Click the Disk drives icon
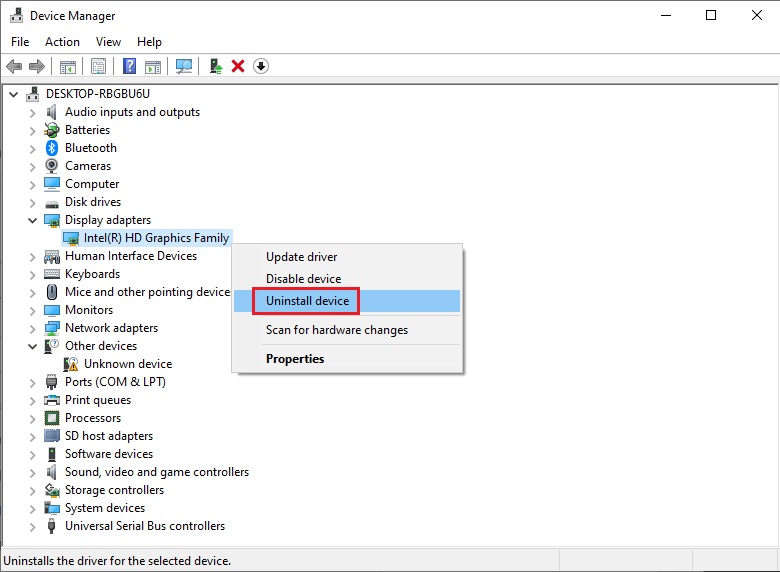 click(x=52, y=203)
